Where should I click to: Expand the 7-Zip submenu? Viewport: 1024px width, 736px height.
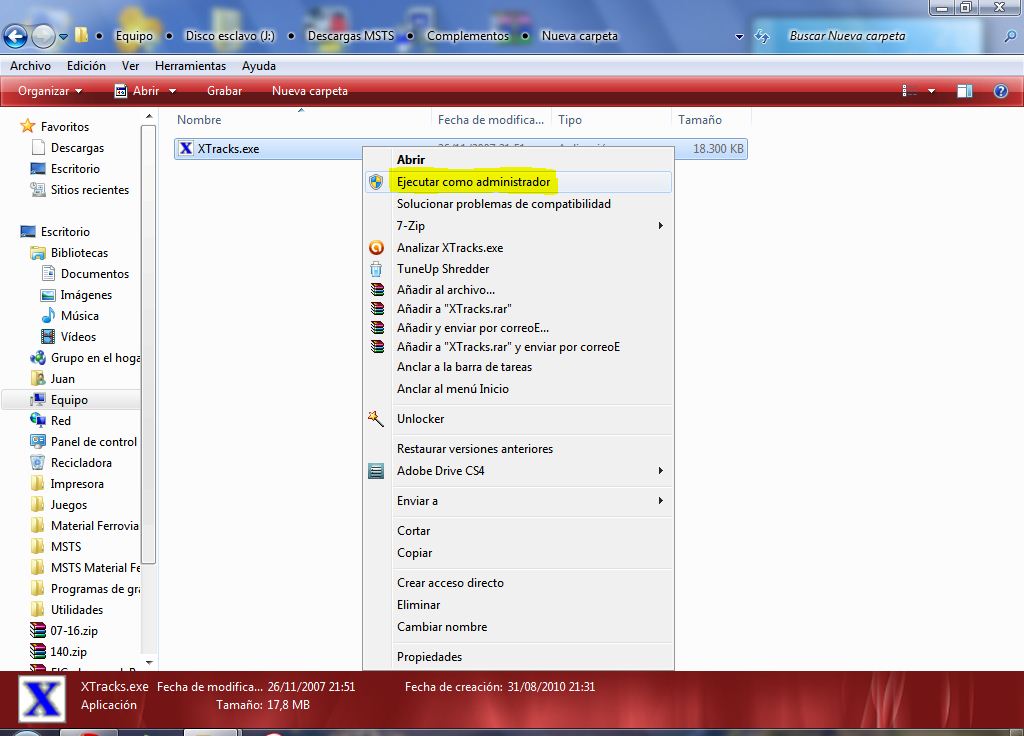(660, 226)
